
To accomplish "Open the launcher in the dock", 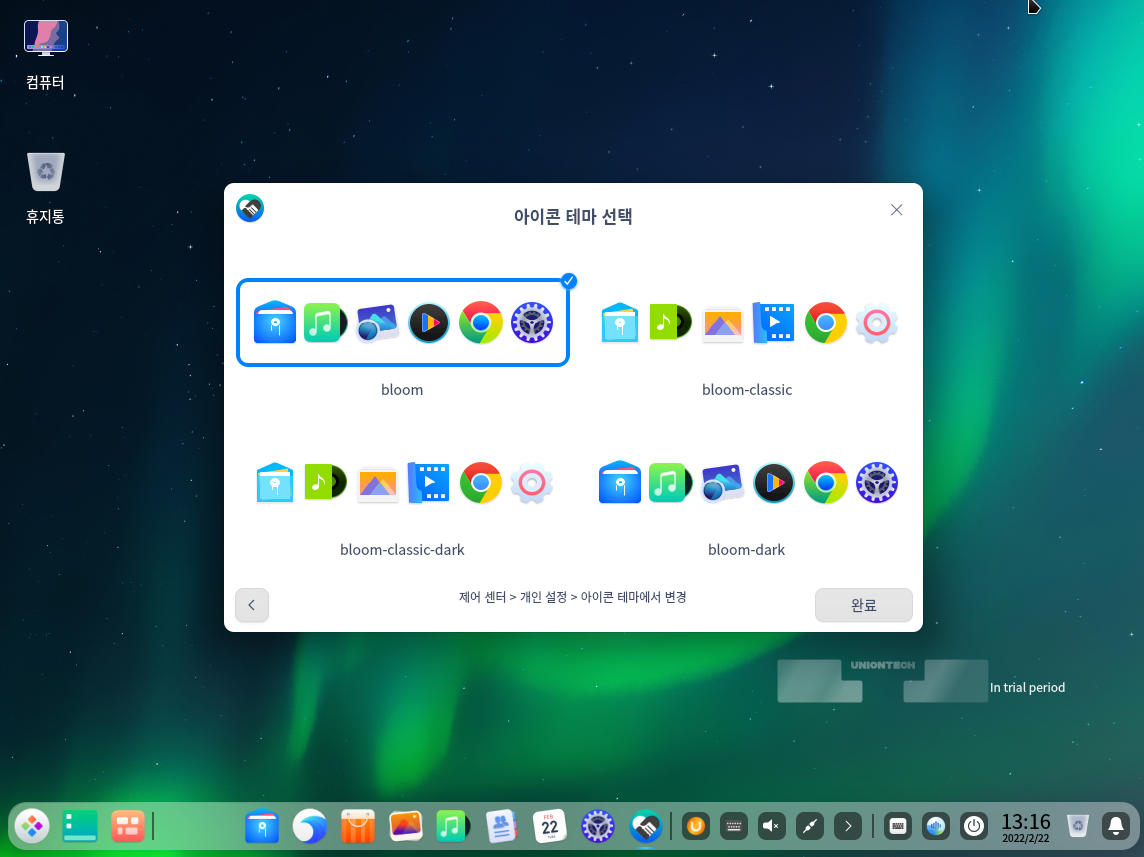I will (32, 826).
